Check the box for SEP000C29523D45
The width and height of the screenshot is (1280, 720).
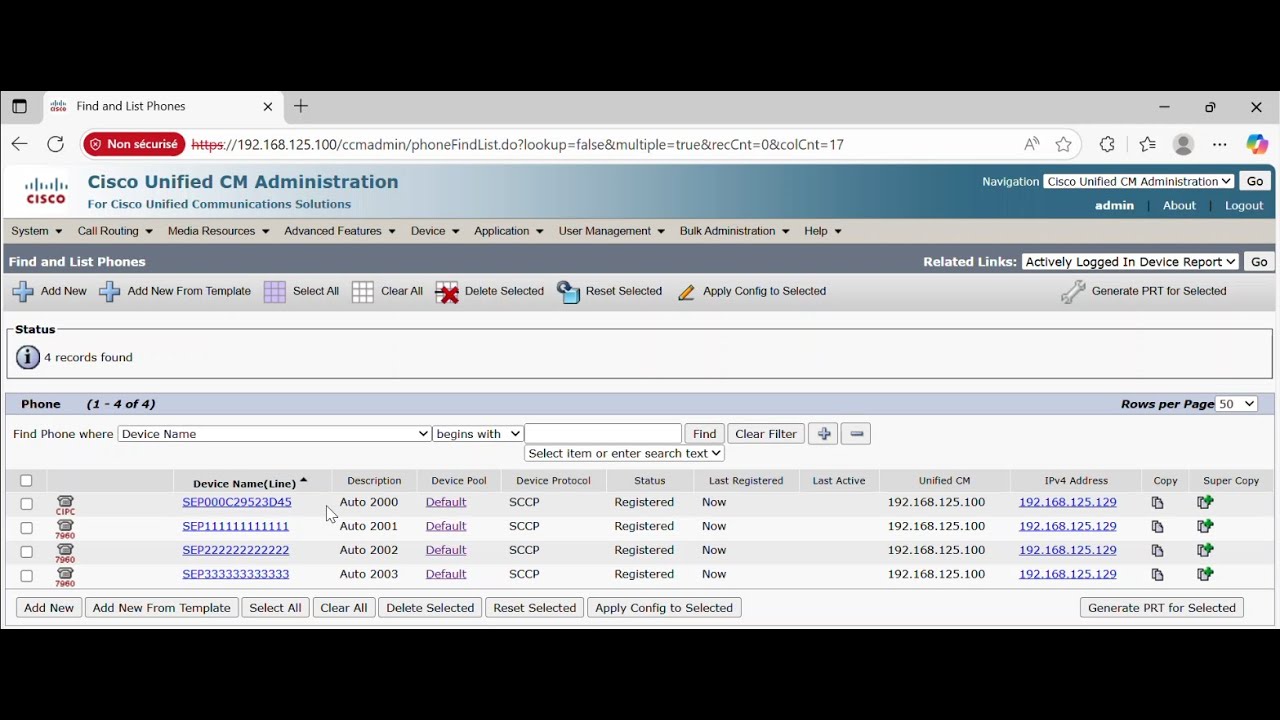click(x=27, y=504)
